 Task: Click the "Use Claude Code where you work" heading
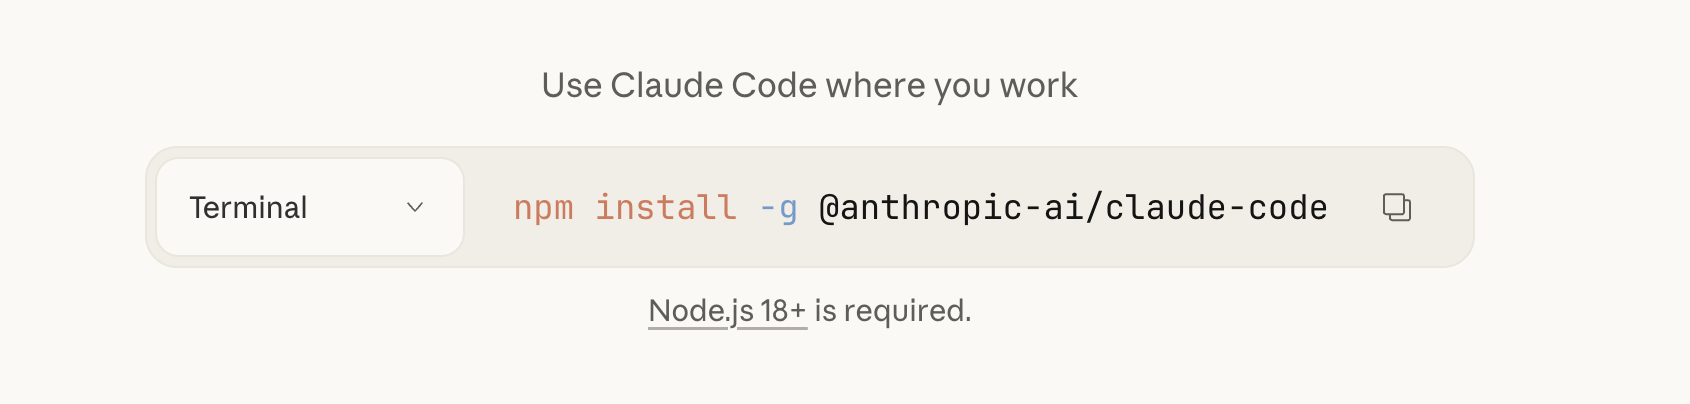pos(809,86)
